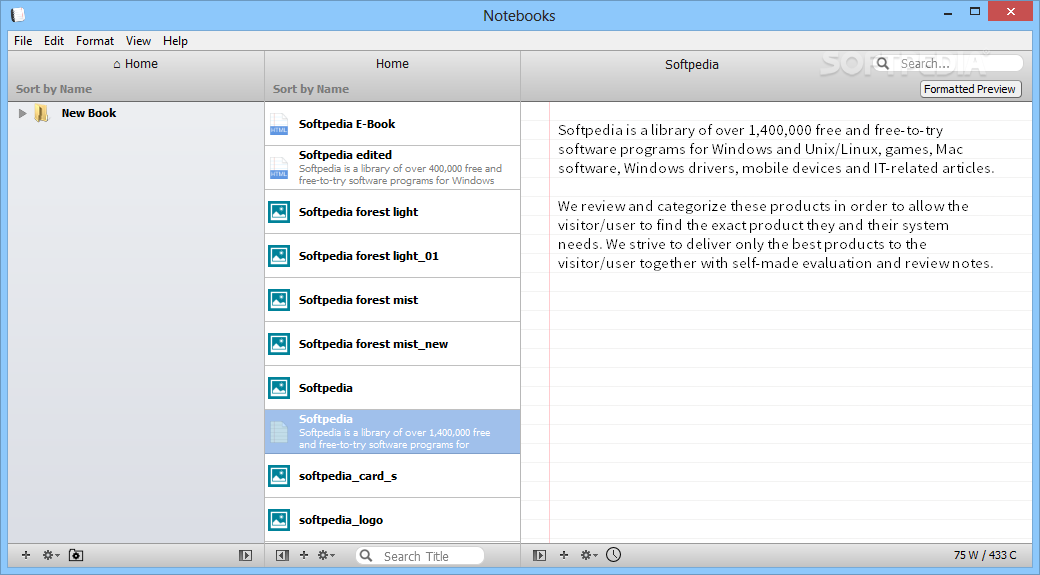
Task: Click the collapse toggle icon left of middle plus
Action: [x=282, y=555]
